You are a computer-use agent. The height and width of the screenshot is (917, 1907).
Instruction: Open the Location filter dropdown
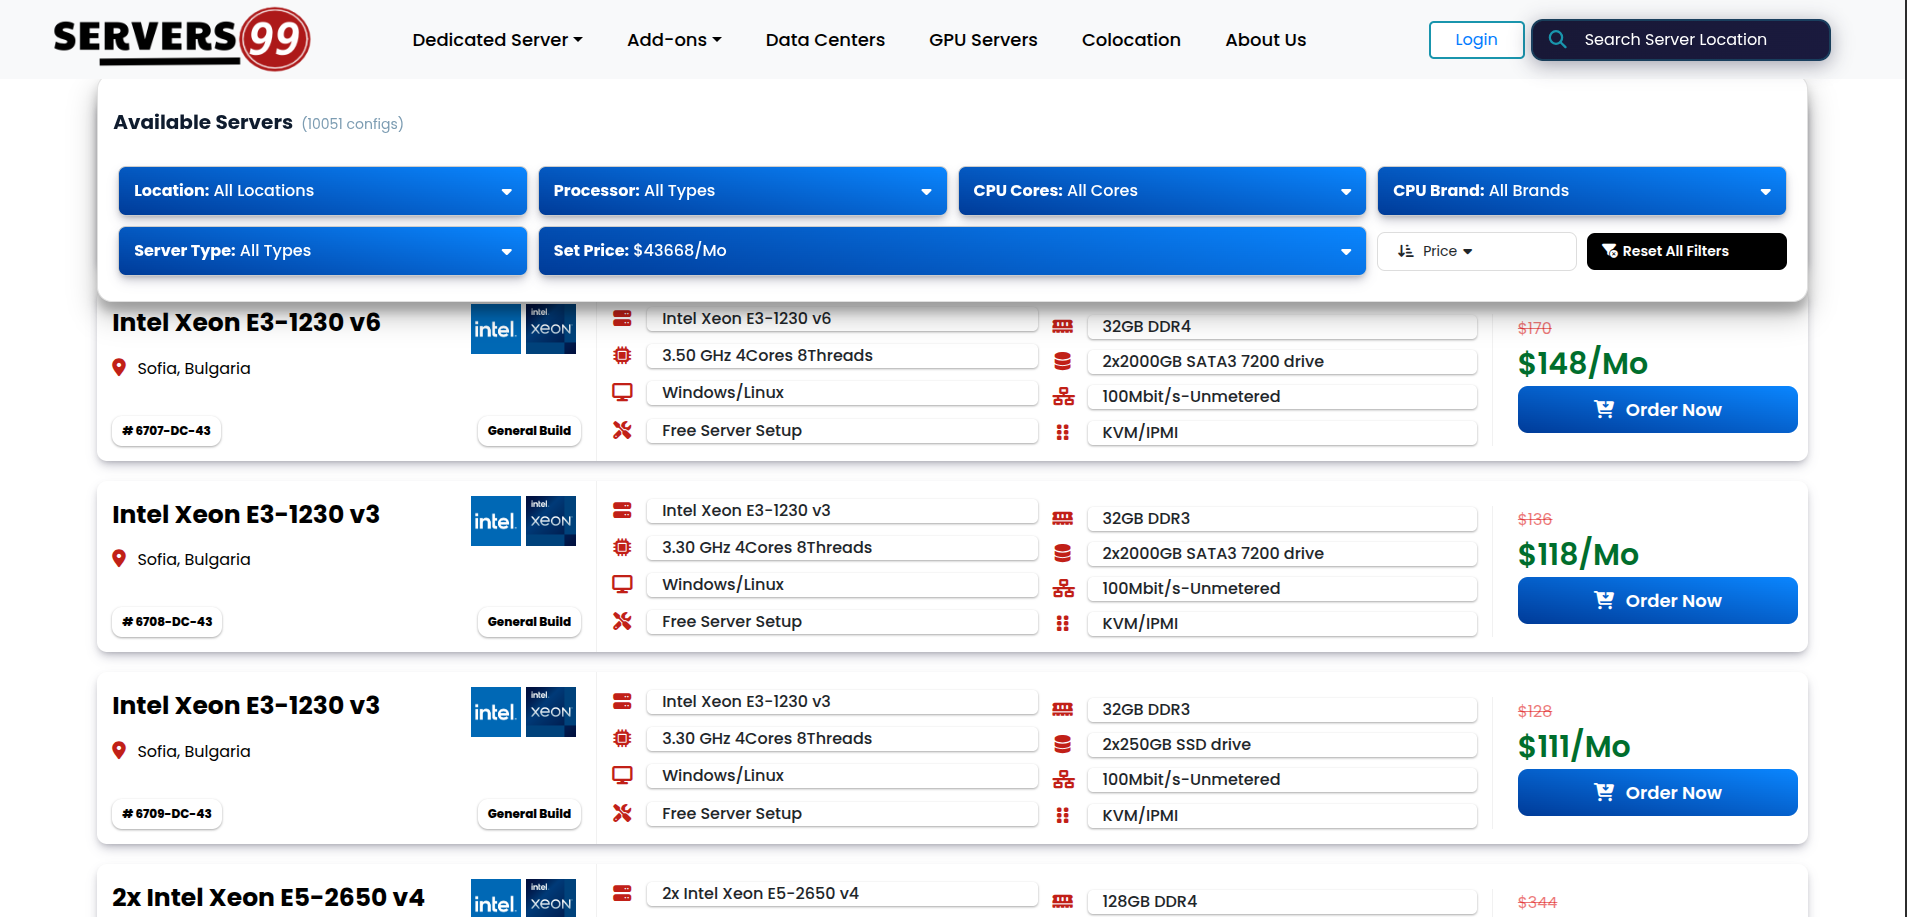point(322,191)
